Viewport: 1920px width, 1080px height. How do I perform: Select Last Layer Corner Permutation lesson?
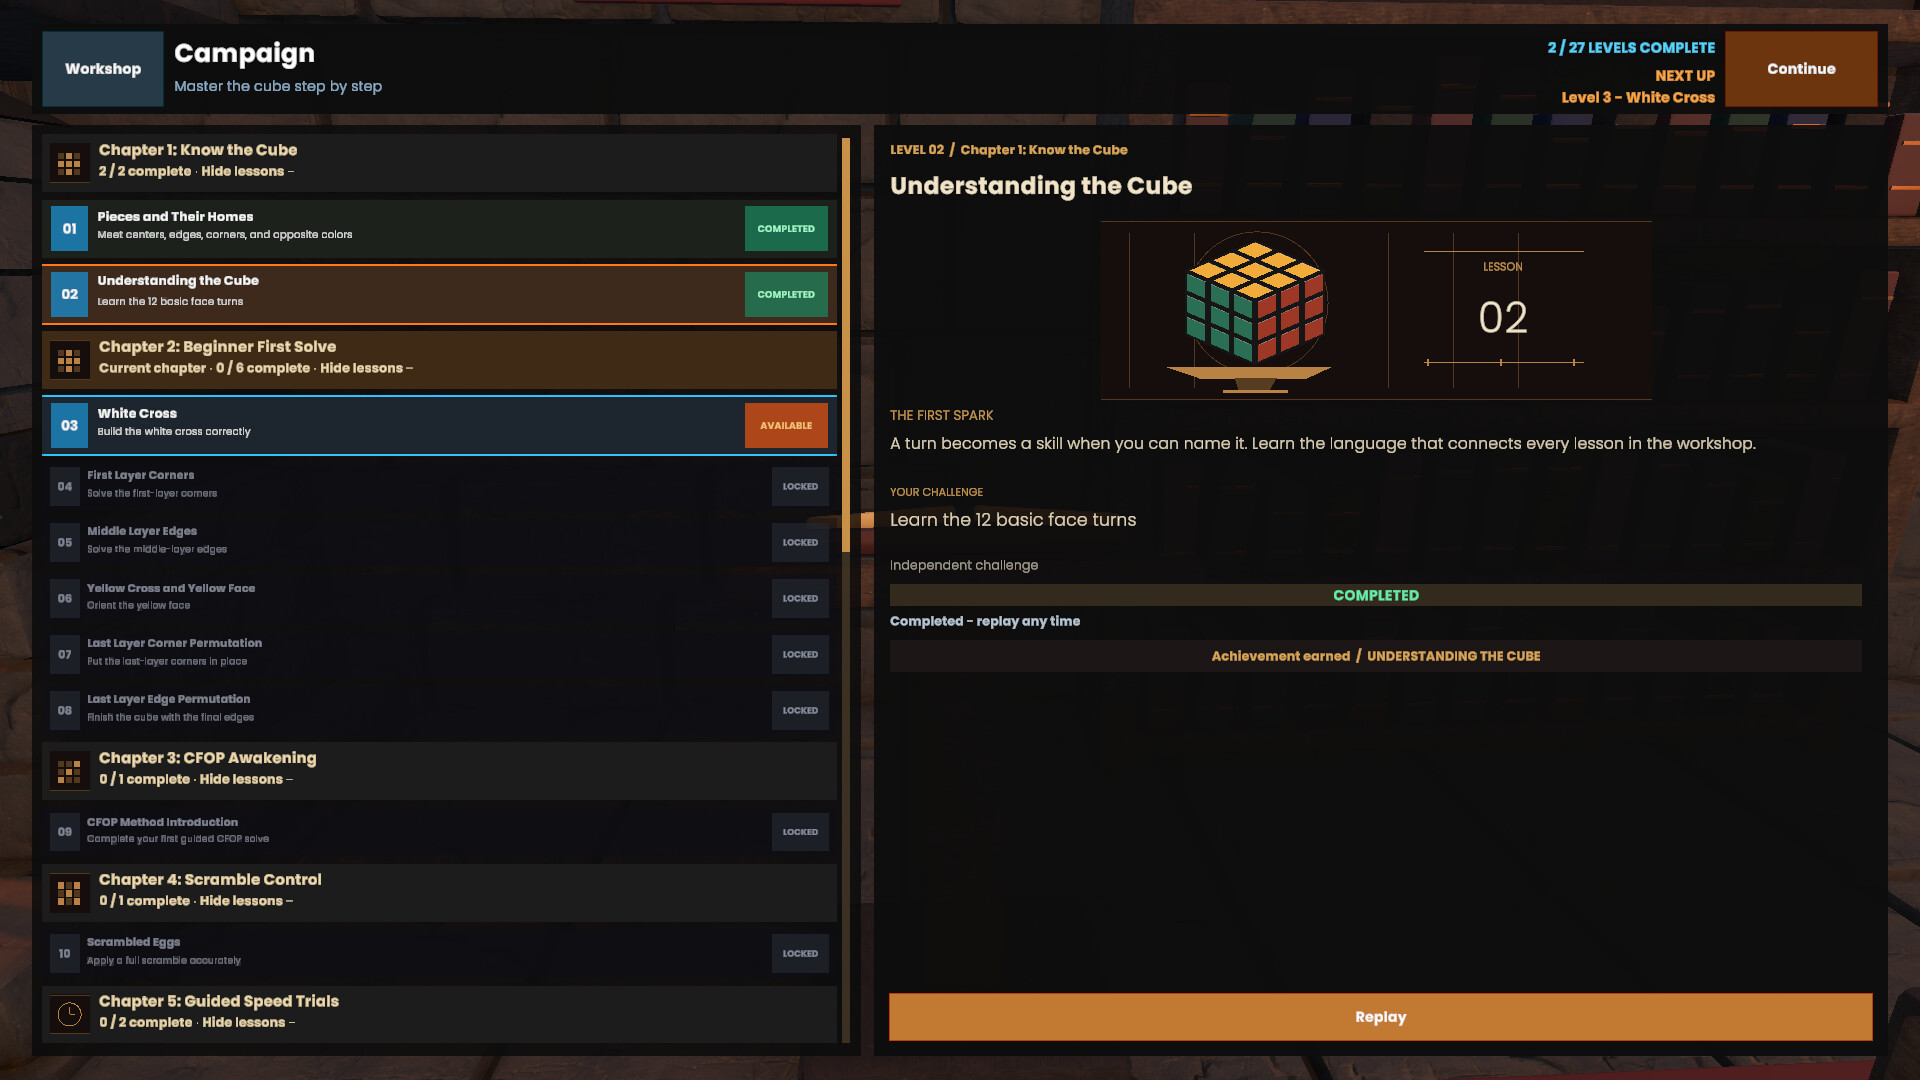439,655
